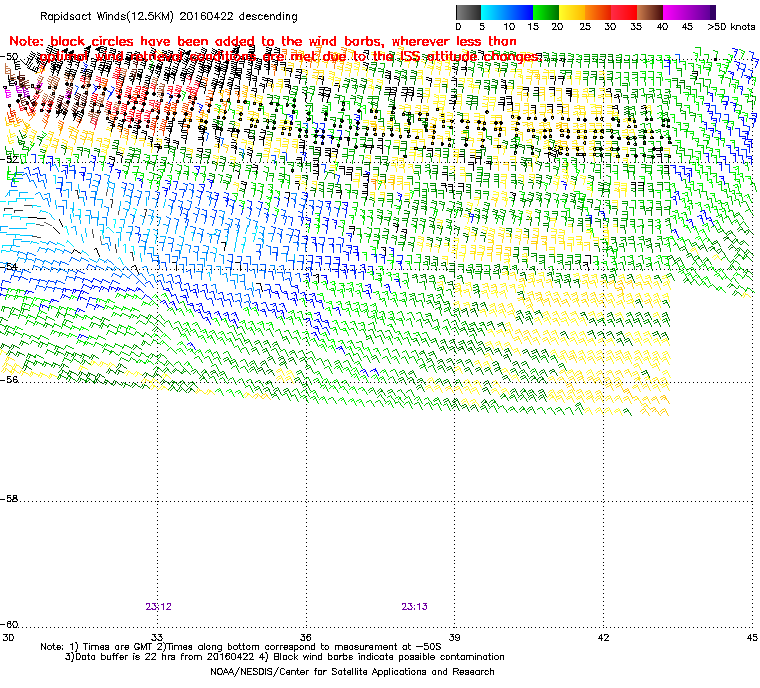Click the '10' legend scale value
The image size is (760, 688).
point(508,27)
